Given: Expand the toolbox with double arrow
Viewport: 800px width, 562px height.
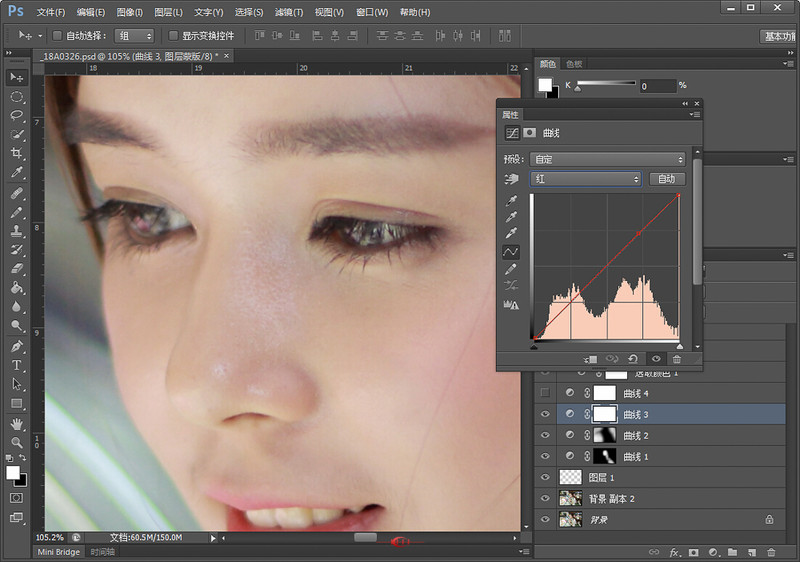Looking at the screenshot, I should pyautogui.click(x=9, y=53).
